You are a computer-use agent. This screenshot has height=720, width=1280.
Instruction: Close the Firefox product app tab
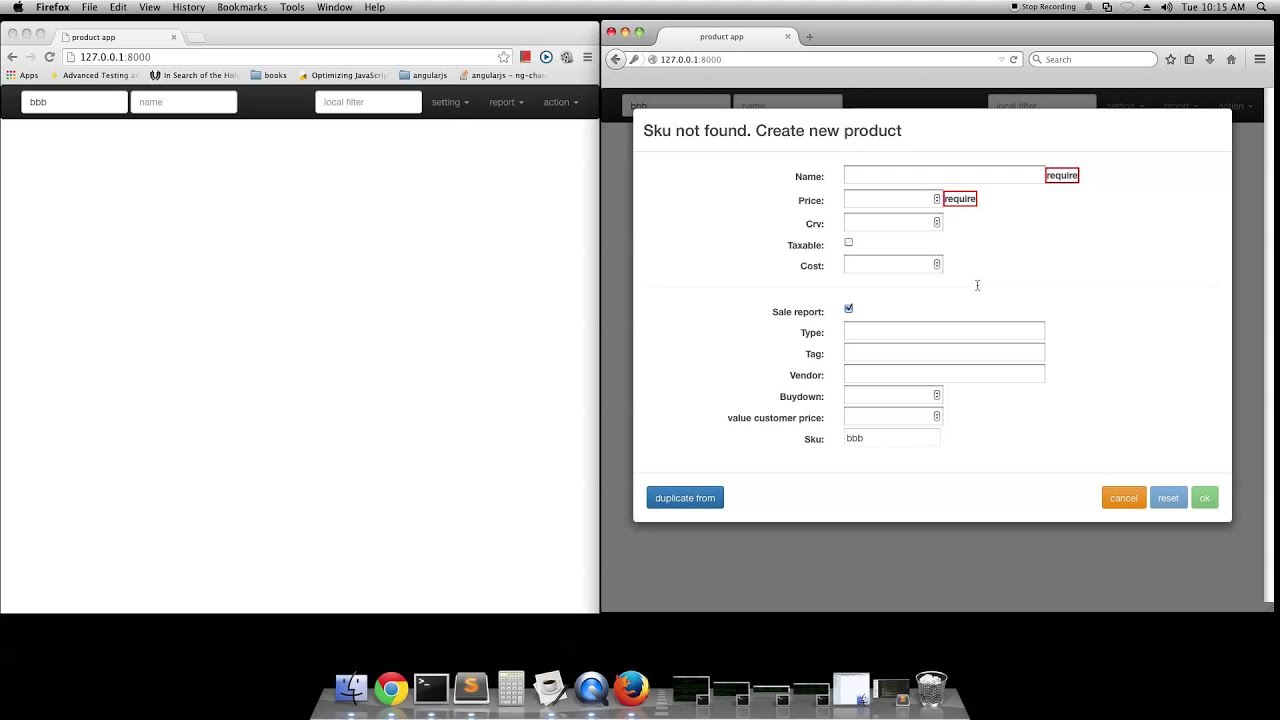(787, 36)
